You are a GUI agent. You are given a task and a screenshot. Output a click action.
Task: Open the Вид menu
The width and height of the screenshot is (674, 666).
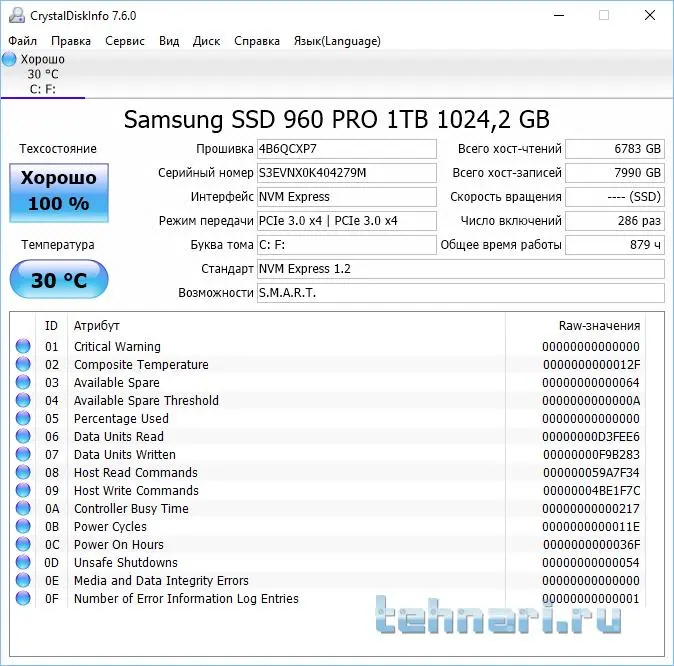tap(169, 41)
